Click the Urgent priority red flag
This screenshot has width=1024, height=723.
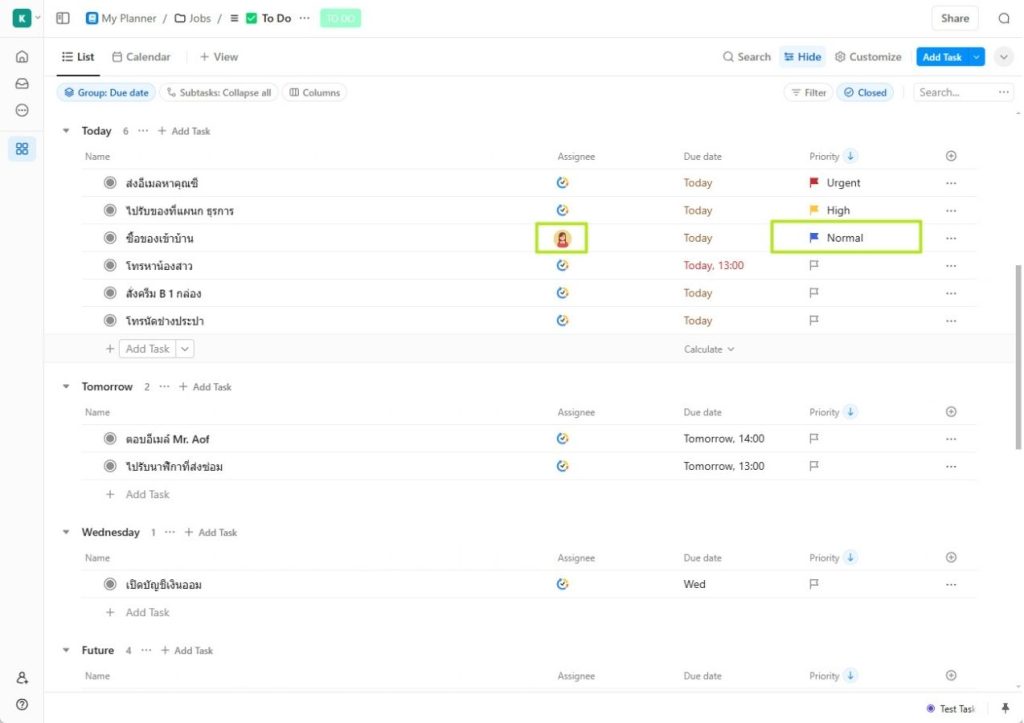click(814, 183)
